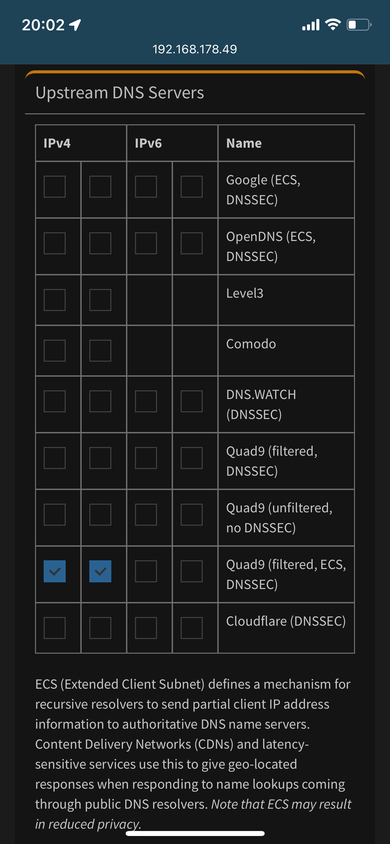The width and height of the screenshot is (390, 844).
Task: Check first IPv6 box for DNS.WATCH
Action: 146,402
